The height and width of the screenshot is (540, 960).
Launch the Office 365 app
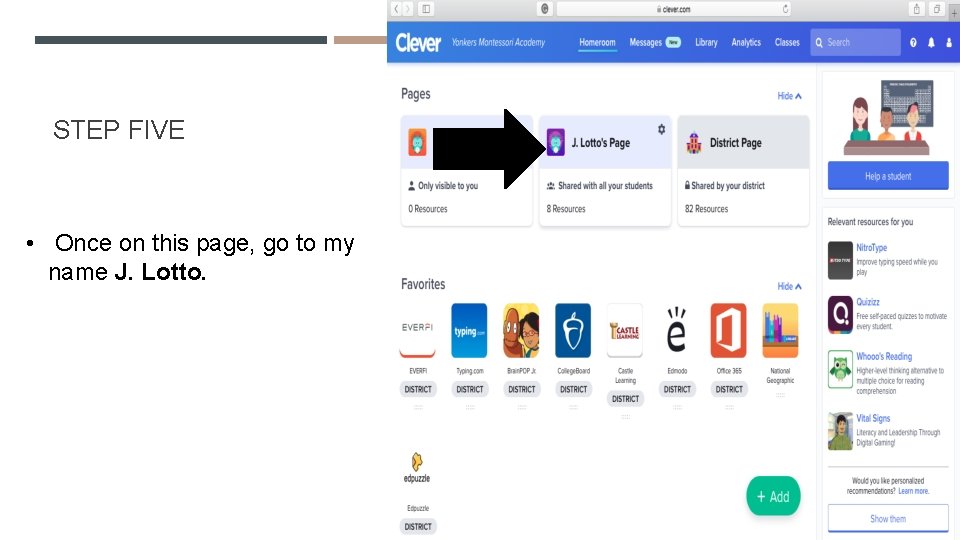[x=729, y=330]
